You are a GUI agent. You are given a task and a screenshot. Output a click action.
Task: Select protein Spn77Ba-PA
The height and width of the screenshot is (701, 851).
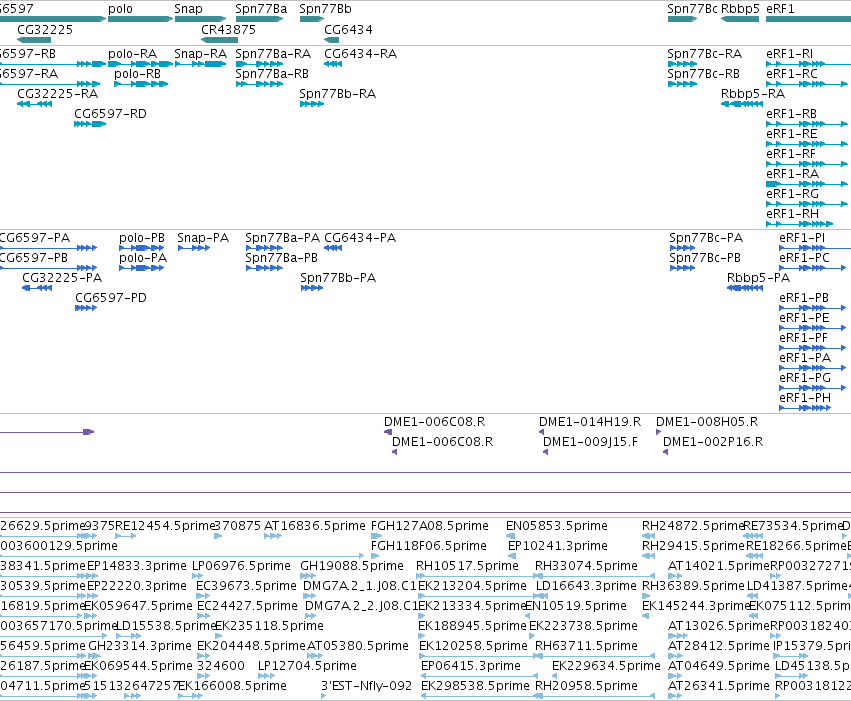[282, 239]
